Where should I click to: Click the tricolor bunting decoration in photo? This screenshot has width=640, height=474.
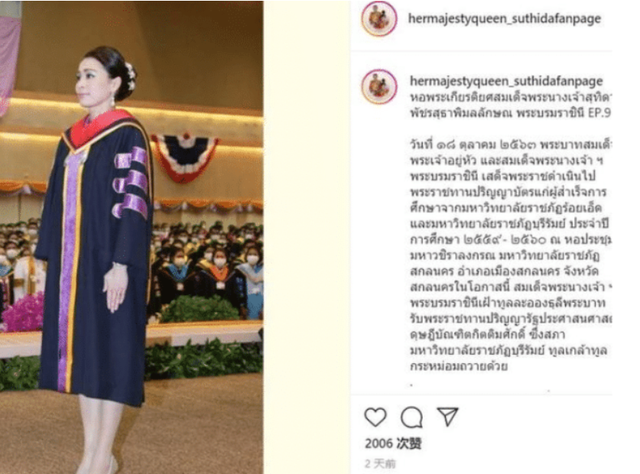[184, 157]
